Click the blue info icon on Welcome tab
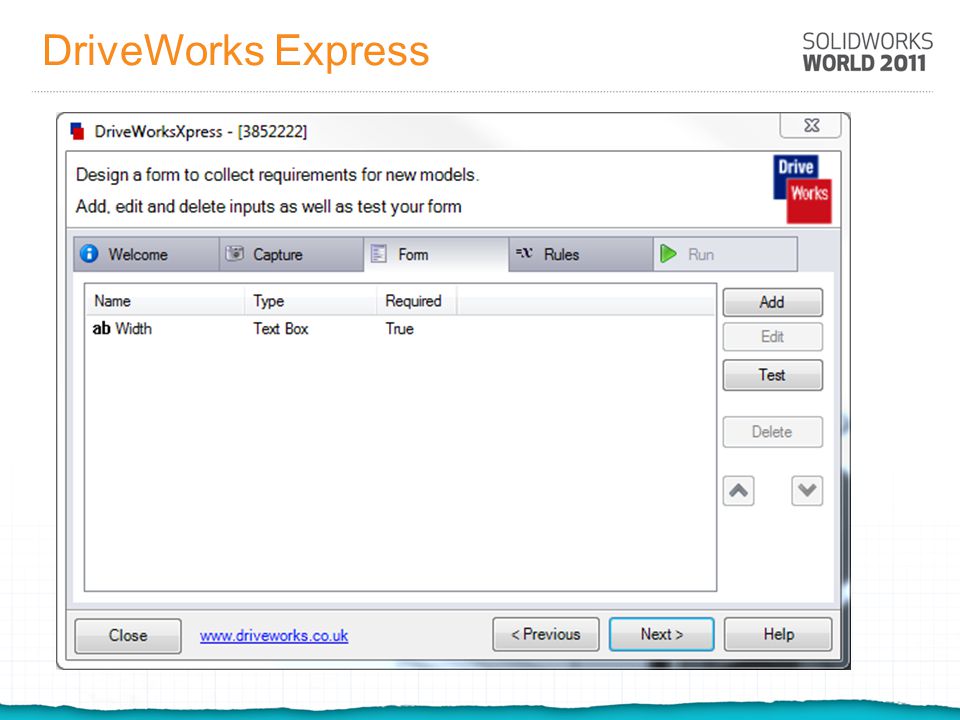The width and height of the screenshot is (960, 720). click(x=89, y=253)
